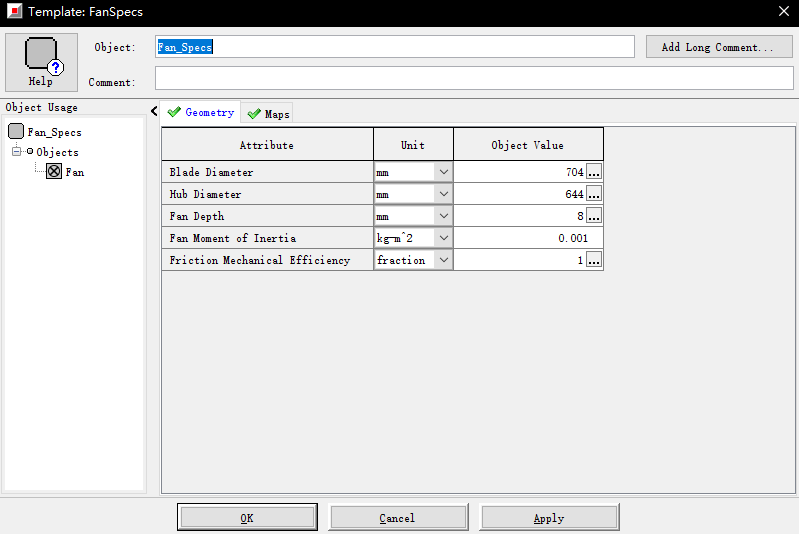Click Fan Depth value 8
This screenshot has height=534, width=799.
580,216
